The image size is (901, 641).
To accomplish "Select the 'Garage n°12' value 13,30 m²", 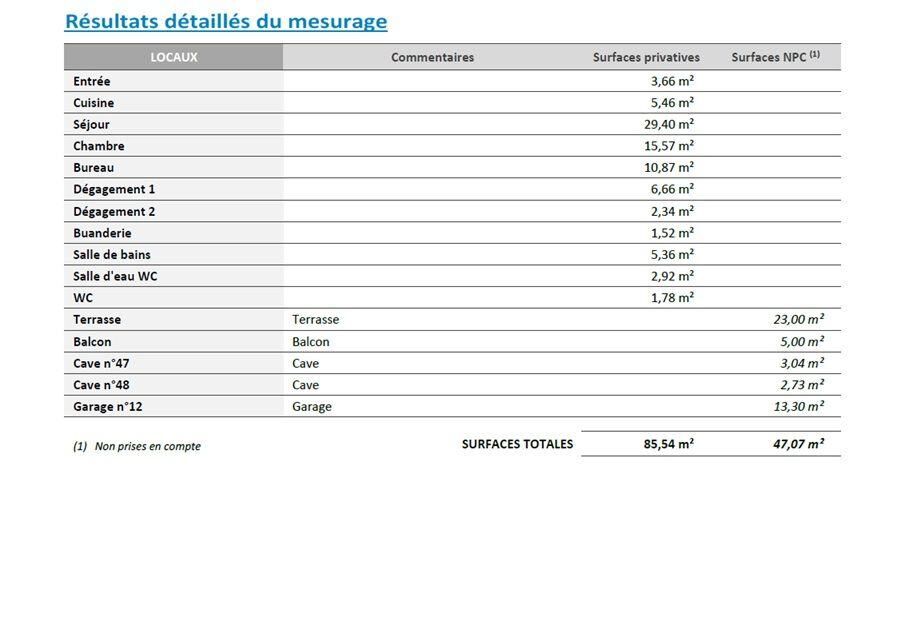I will (798, 407).
